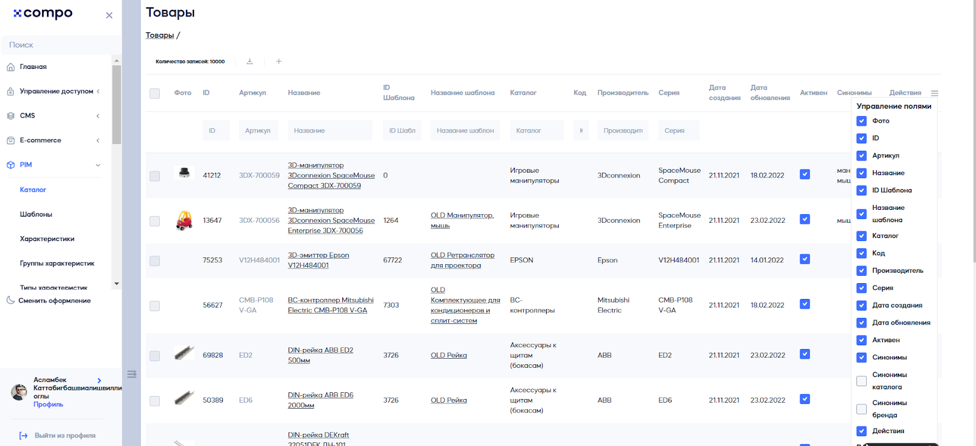Open the Главная menu item
Viewport: 976px width, 446px height.
click(33, 67)
